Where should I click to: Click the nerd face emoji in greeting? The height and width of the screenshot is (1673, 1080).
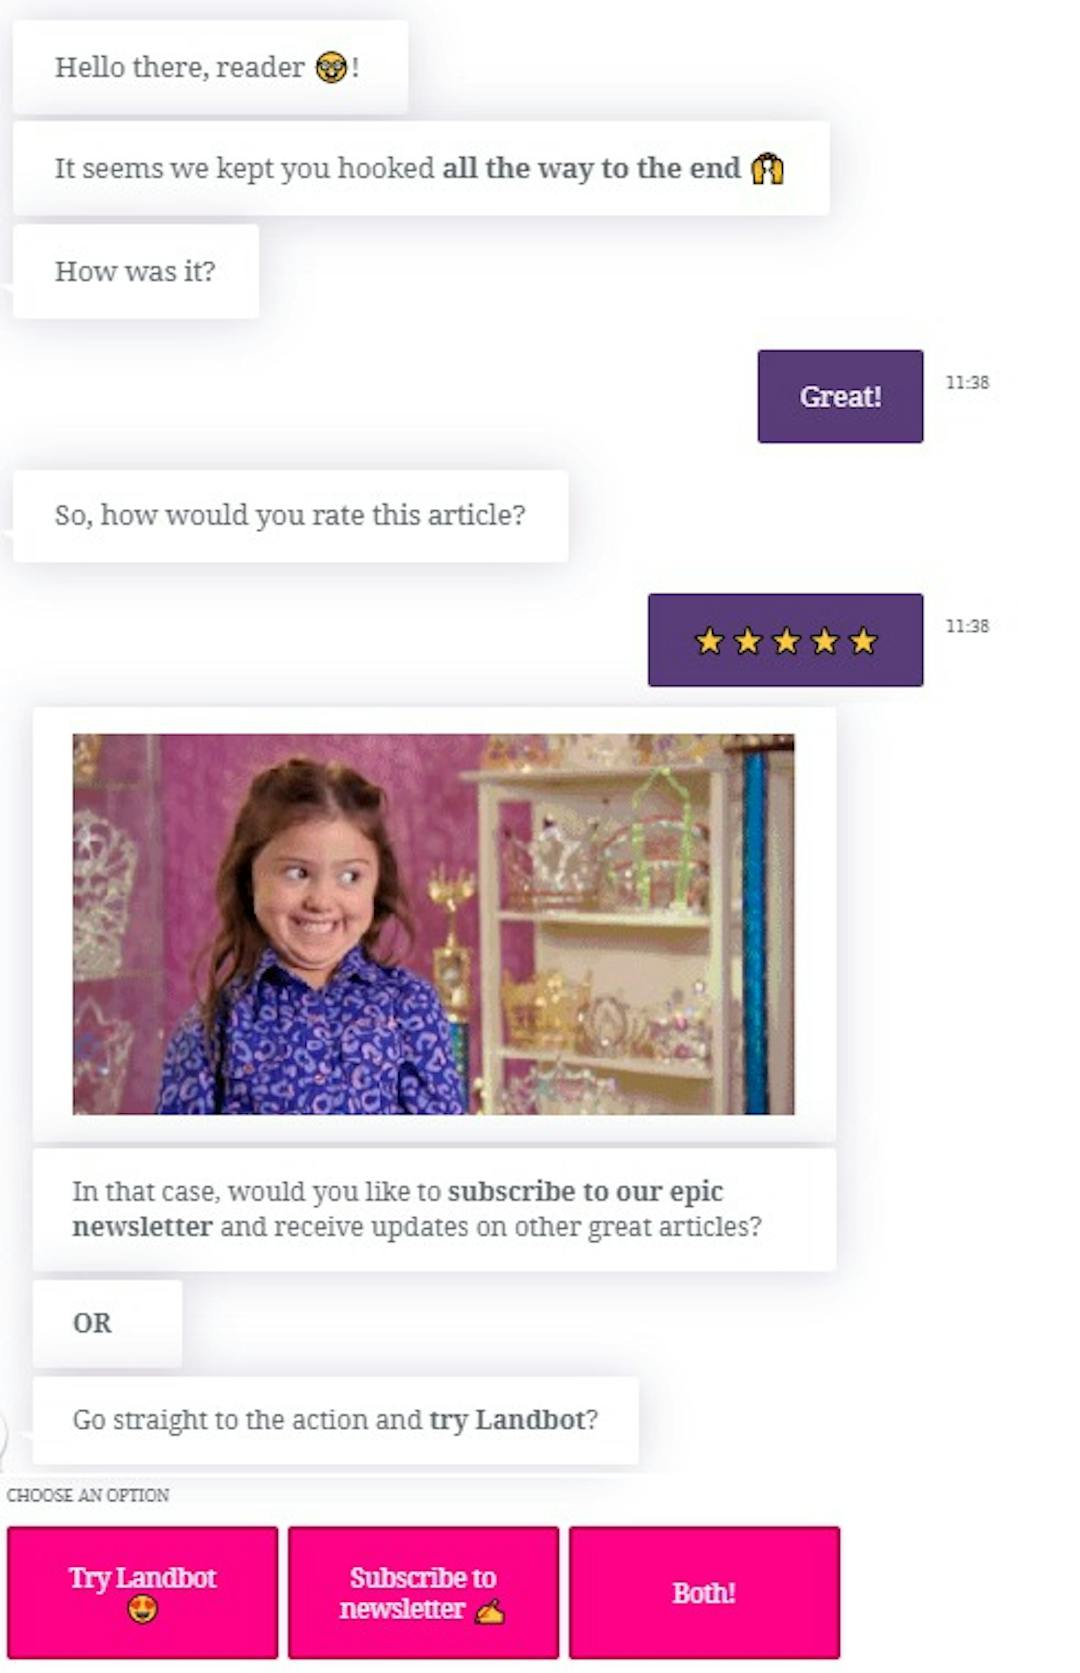pos(331,67)
